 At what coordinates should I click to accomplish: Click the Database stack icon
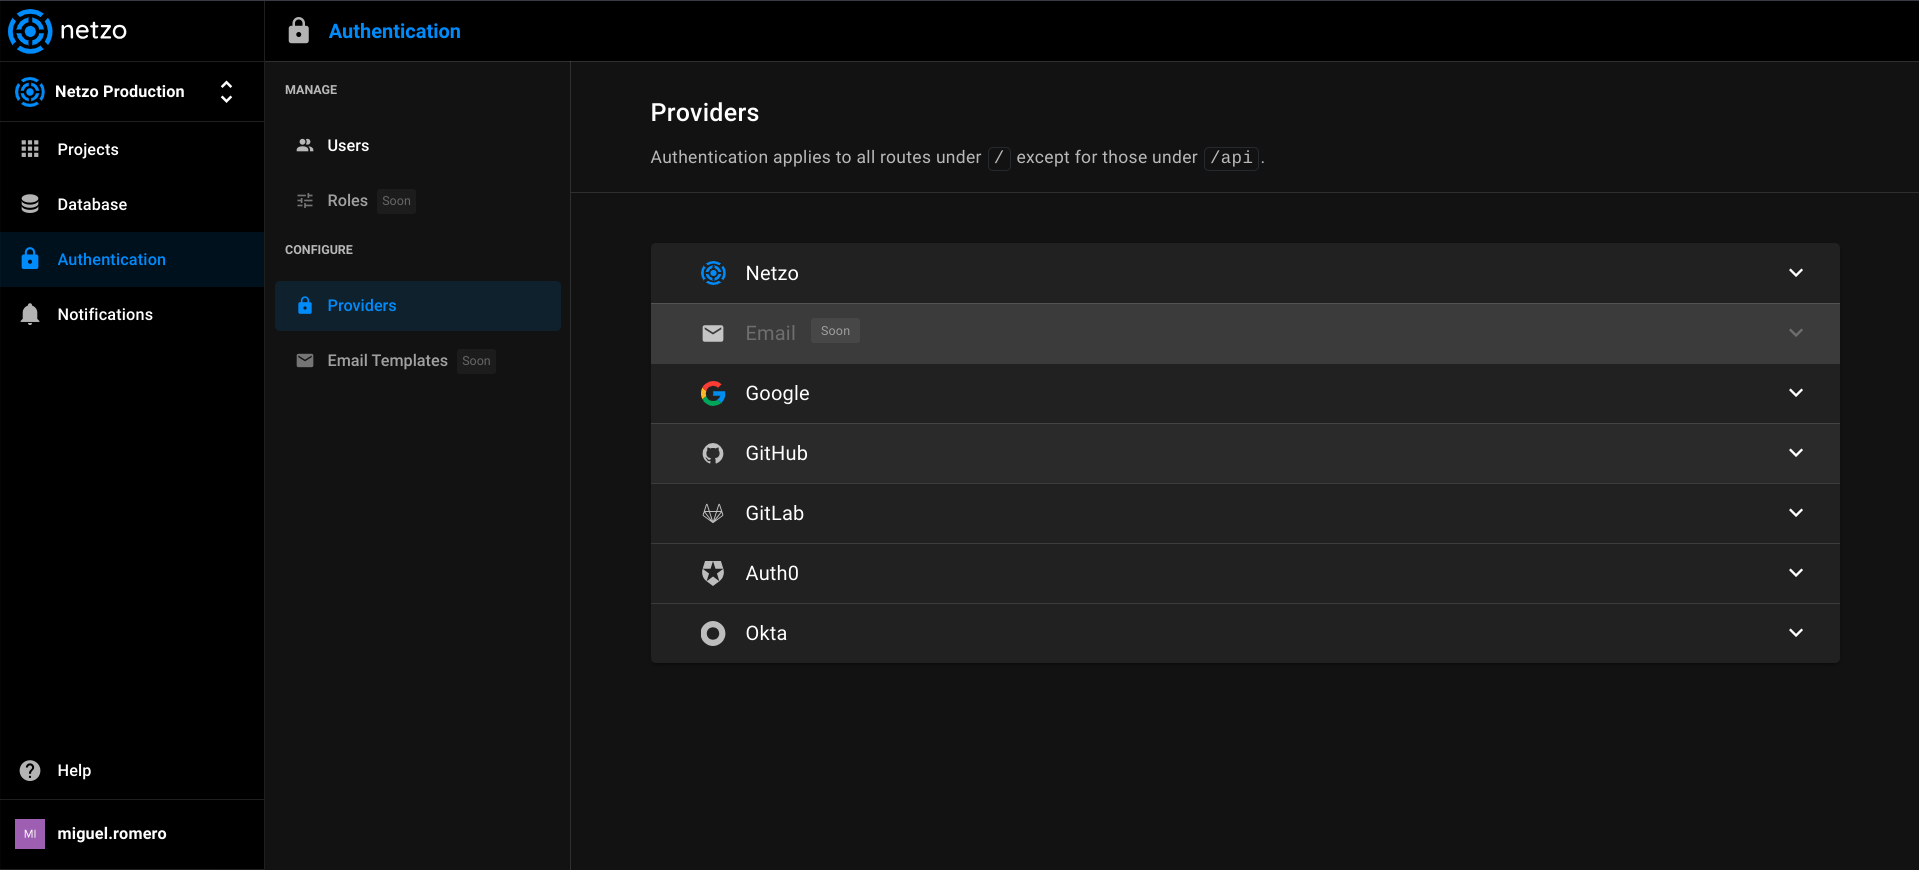coord(30,204)
